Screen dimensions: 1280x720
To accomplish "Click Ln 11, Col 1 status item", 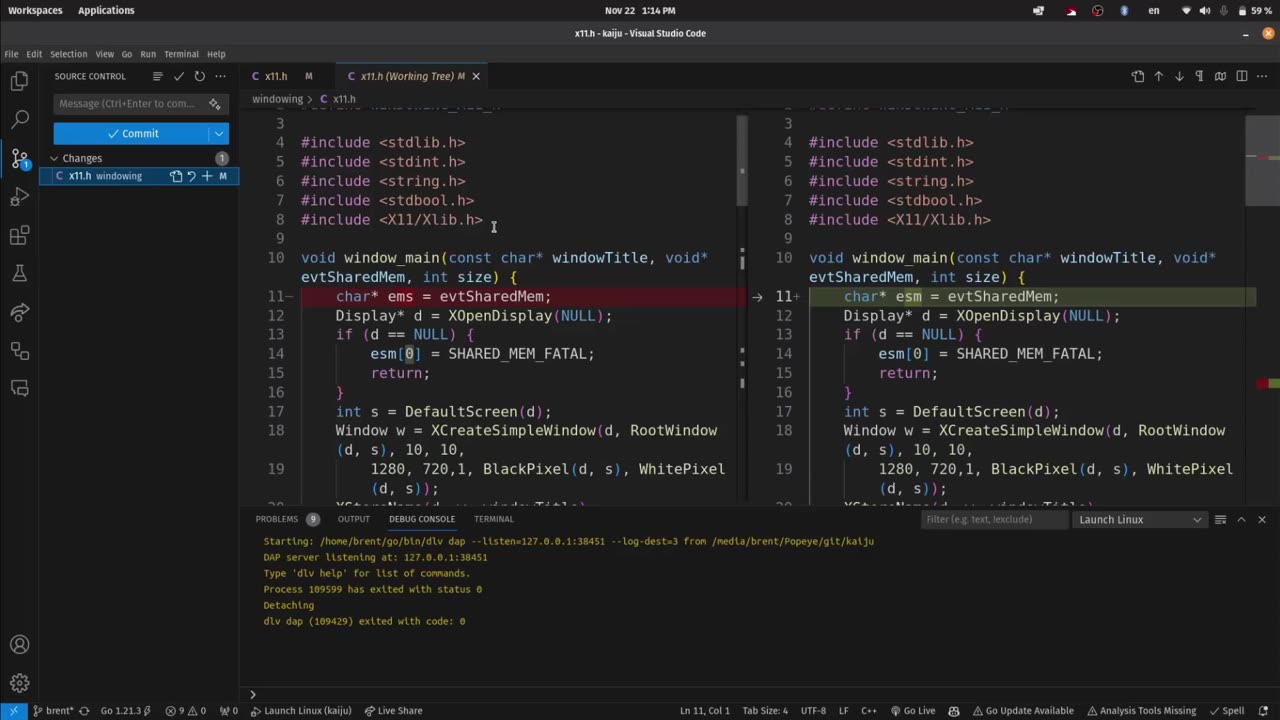I will [705, 711].
